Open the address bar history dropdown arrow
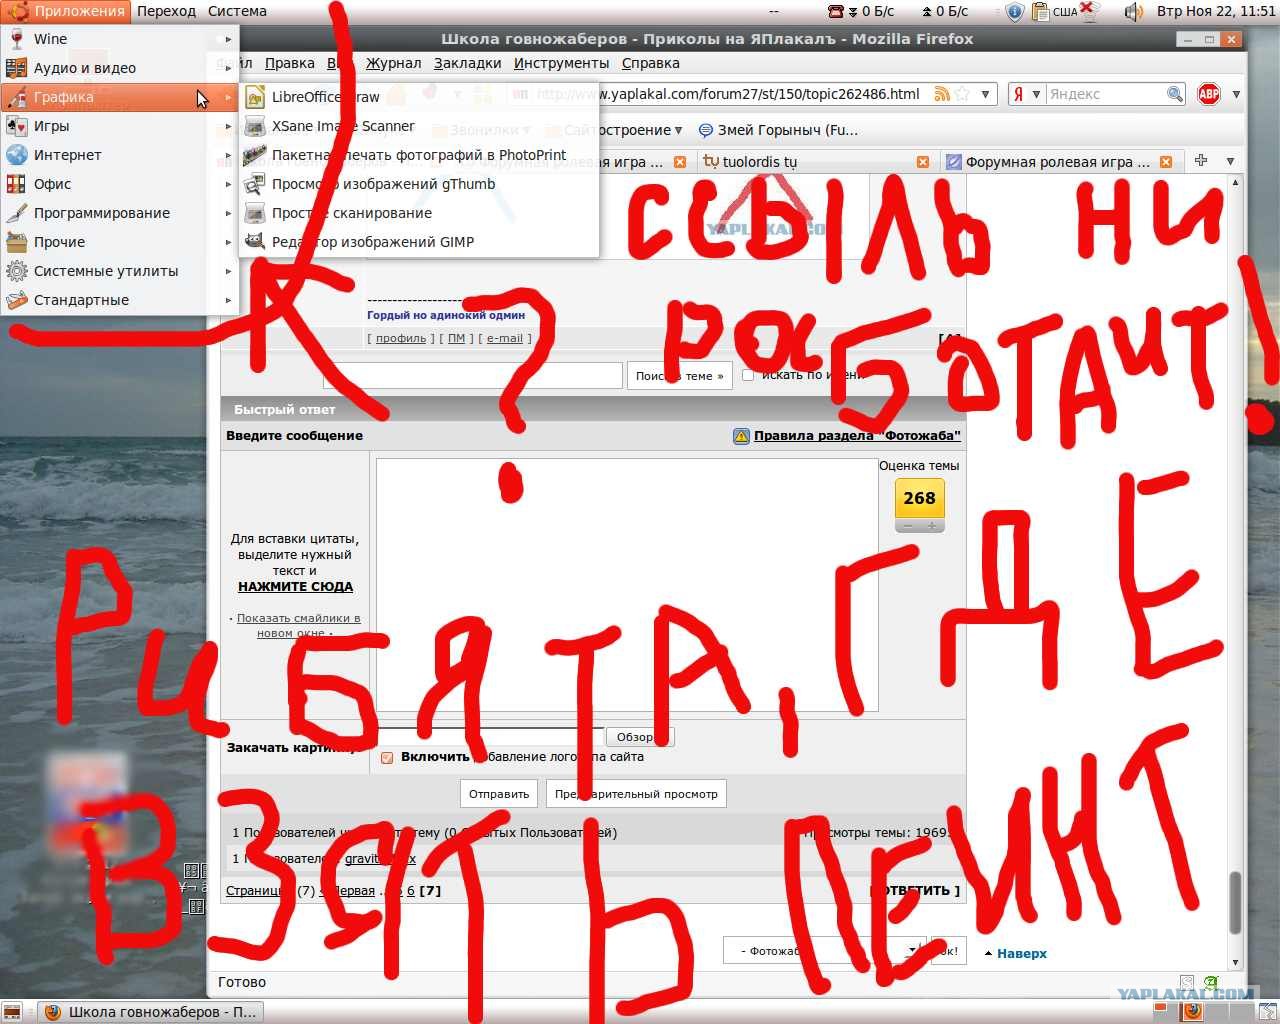The height and width of the screenshot is (1024, 1280). [x=986, y=94]
